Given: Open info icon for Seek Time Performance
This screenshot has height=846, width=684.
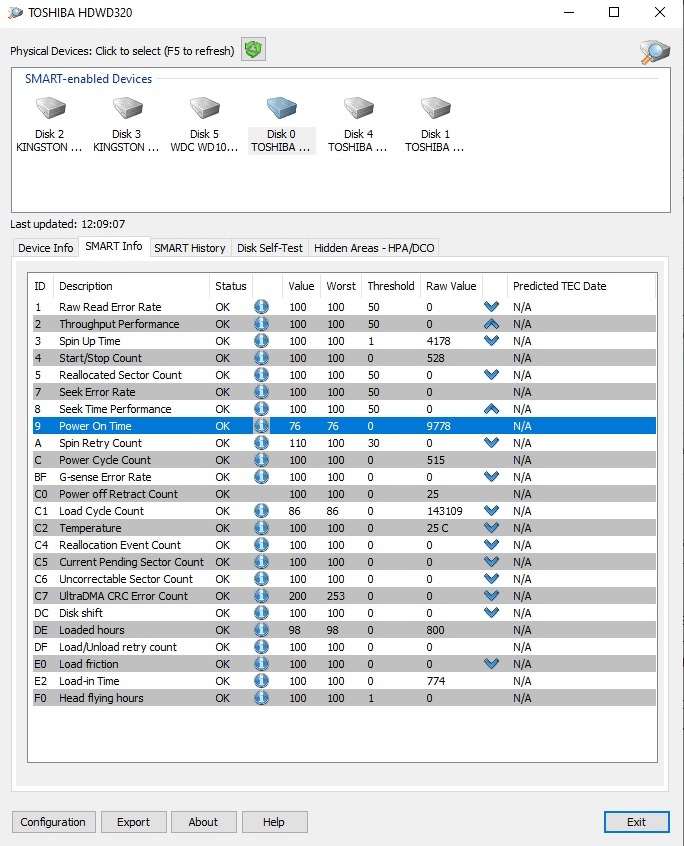Looking at the screenshot, I should point(261,409).
